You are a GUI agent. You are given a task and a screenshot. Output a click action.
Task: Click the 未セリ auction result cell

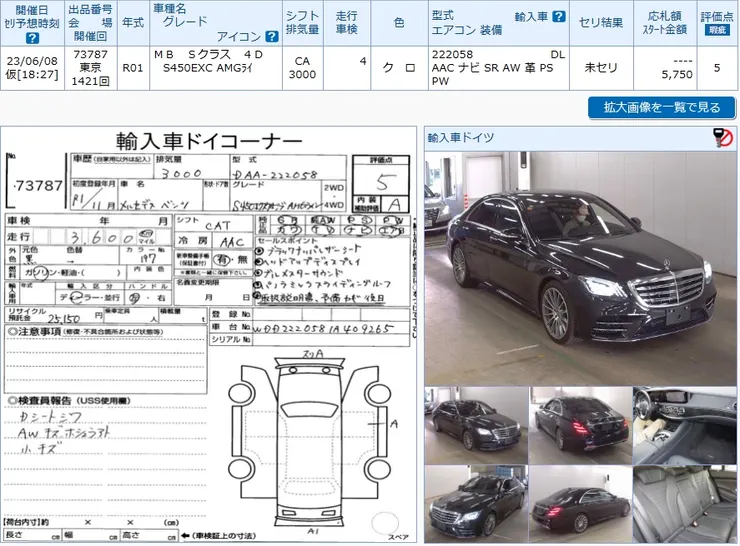(601, 68)
